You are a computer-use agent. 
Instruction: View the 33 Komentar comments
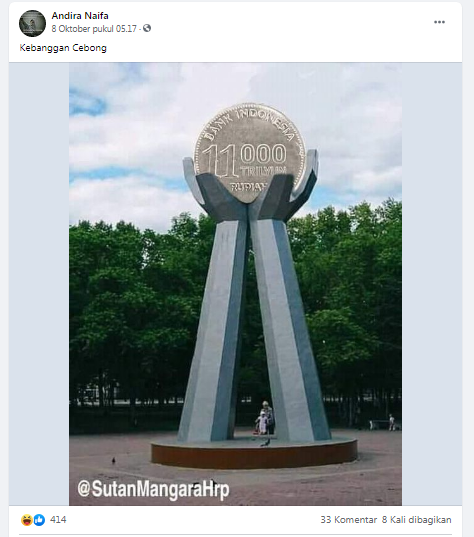(348, 520)
